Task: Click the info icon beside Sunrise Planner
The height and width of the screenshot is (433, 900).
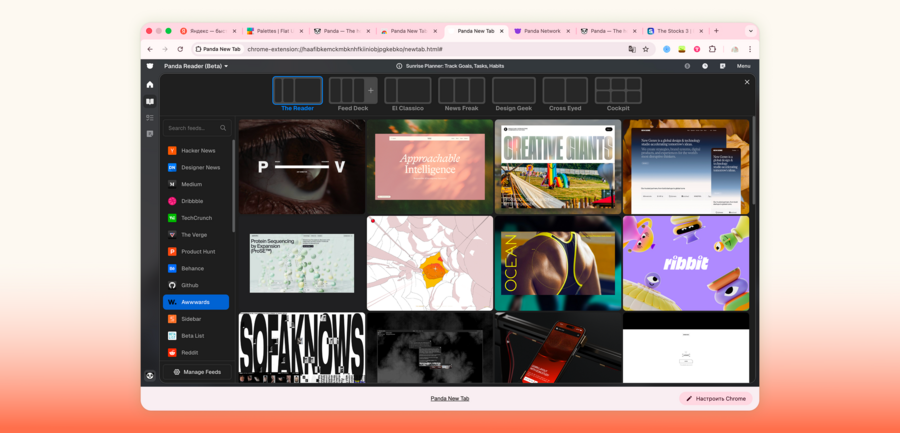Action: [399, 66]
